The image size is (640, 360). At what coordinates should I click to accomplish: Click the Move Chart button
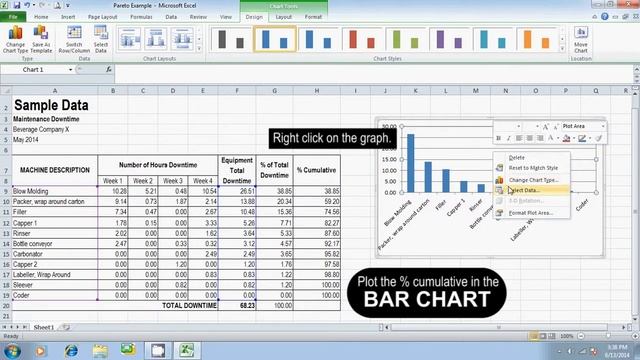580,40
